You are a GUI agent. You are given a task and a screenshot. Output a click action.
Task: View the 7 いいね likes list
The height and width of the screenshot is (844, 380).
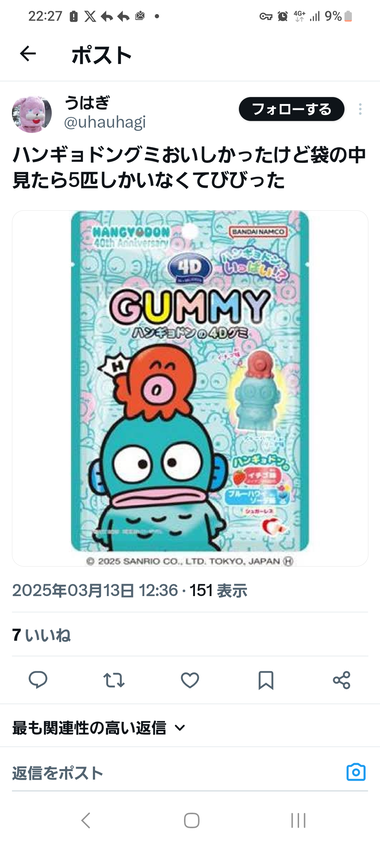(x=41, y=635)
